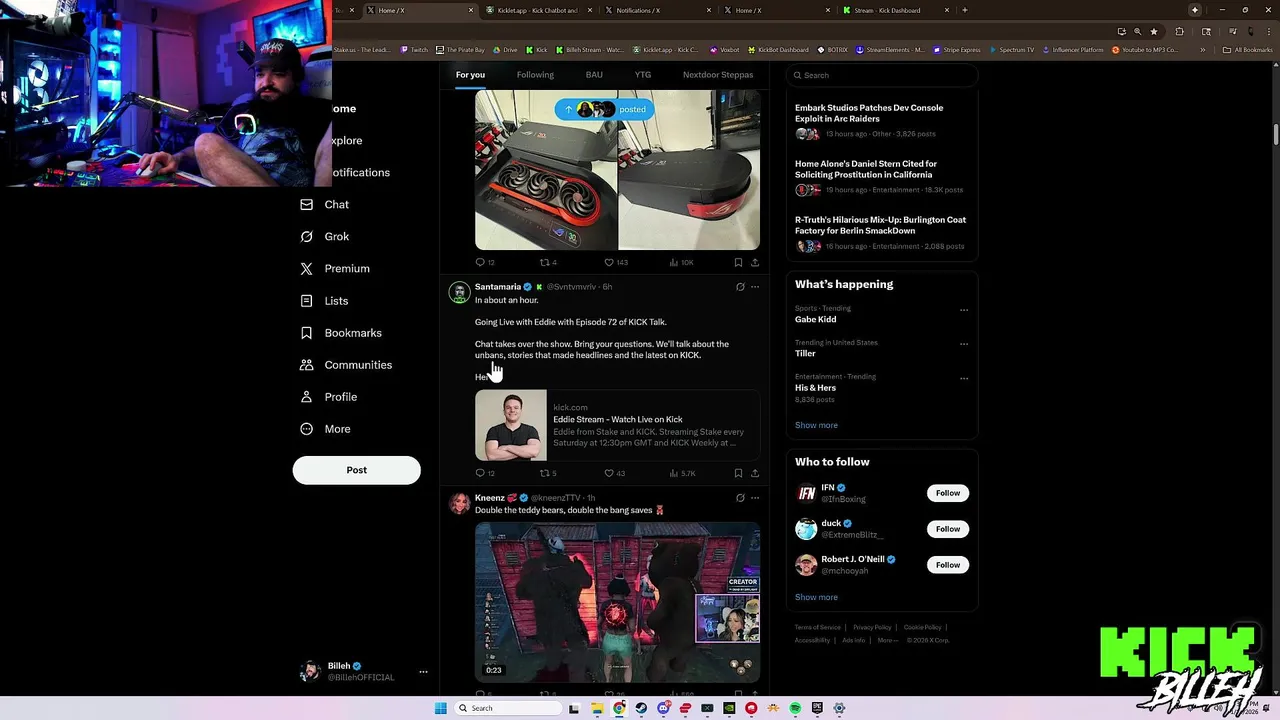Viewport: 1280px width, 720px height.
Task: Open Communities in the sidebar
Action: coord(346,365)
